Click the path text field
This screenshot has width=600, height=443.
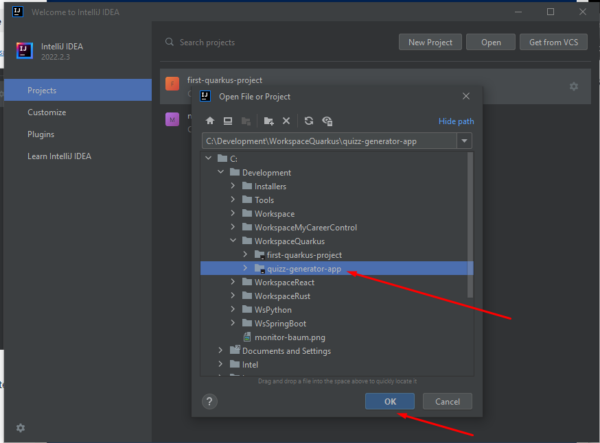(x=329, y=141)
